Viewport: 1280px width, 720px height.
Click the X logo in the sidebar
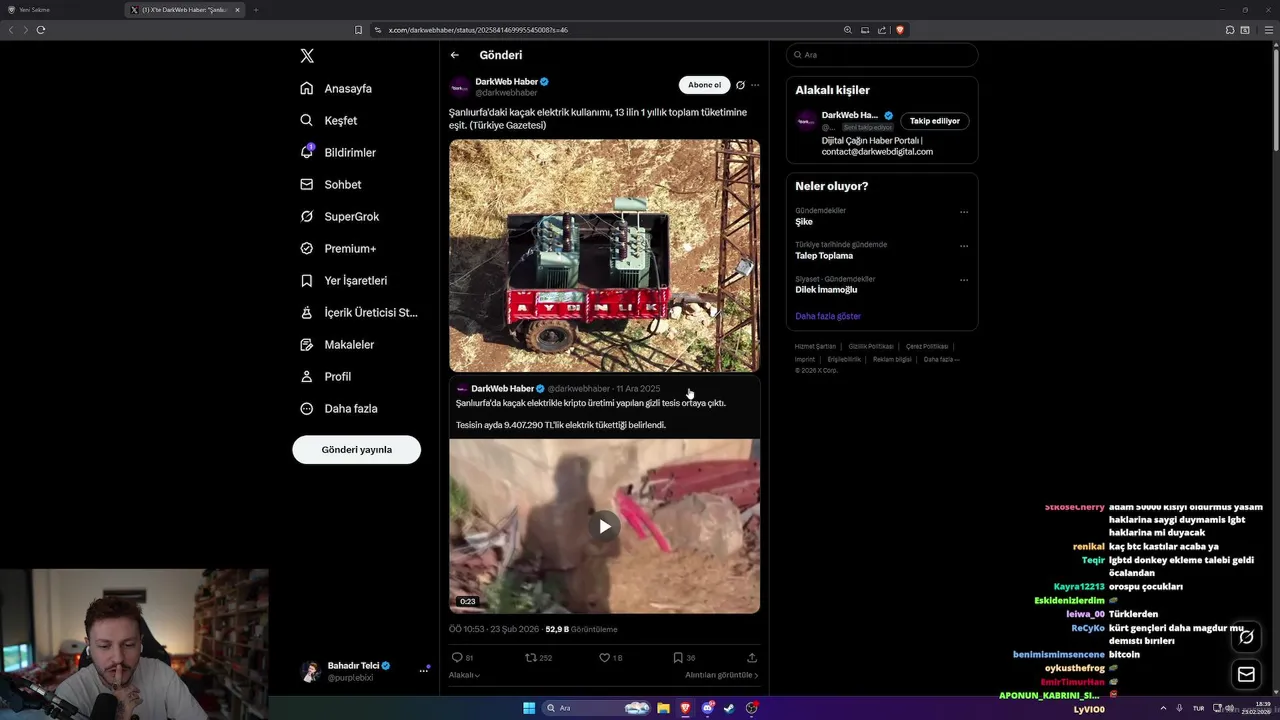[x=307, y=56]
